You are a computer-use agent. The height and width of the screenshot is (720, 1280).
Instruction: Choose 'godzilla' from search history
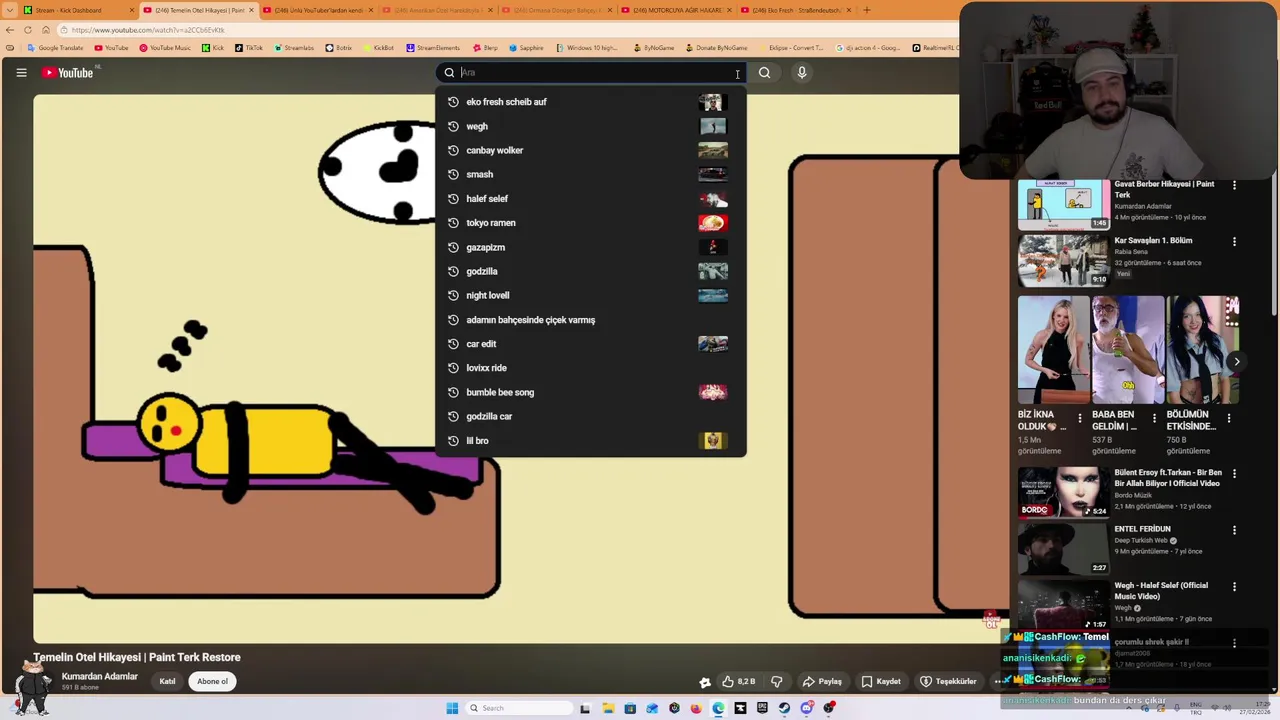pyautogui.click(x=590, y=271)
